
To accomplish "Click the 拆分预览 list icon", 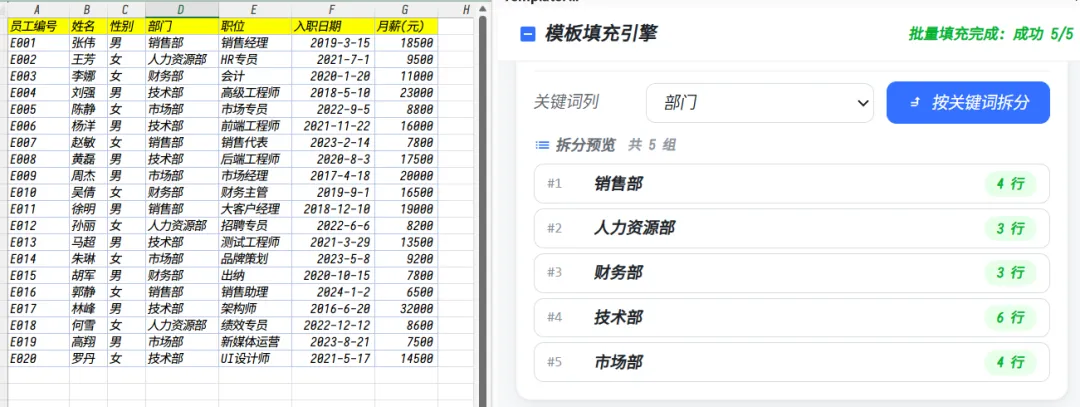I will pos(542,145).
